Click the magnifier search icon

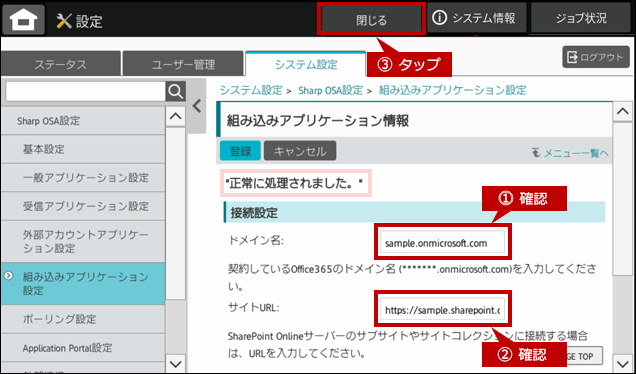pos(176,92)
